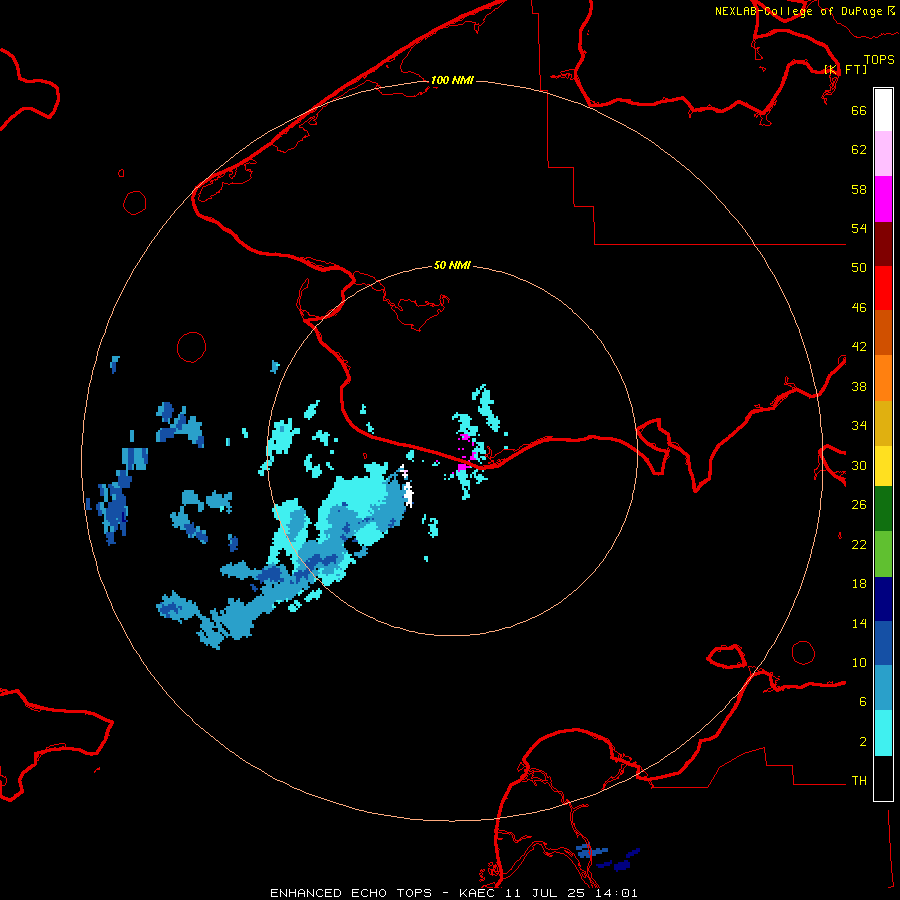Click the cyan 2-6 kft legend swatch
The image size is (900, 900).
883,733
